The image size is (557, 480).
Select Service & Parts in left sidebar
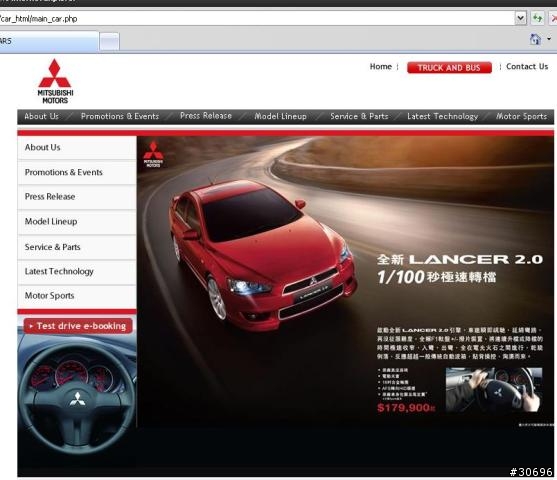tap(77, 247)
